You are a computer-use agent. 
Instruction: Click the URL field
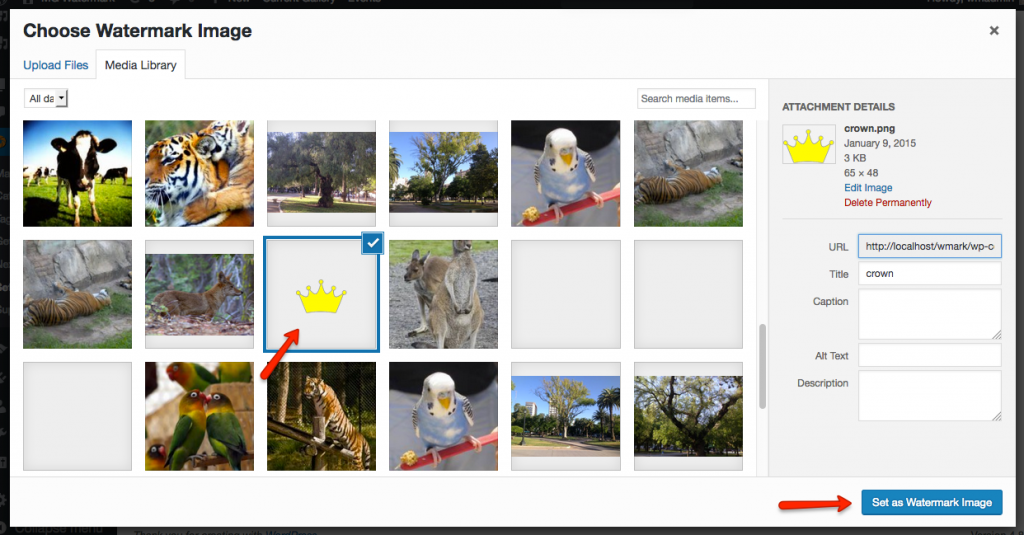point(929,246)
